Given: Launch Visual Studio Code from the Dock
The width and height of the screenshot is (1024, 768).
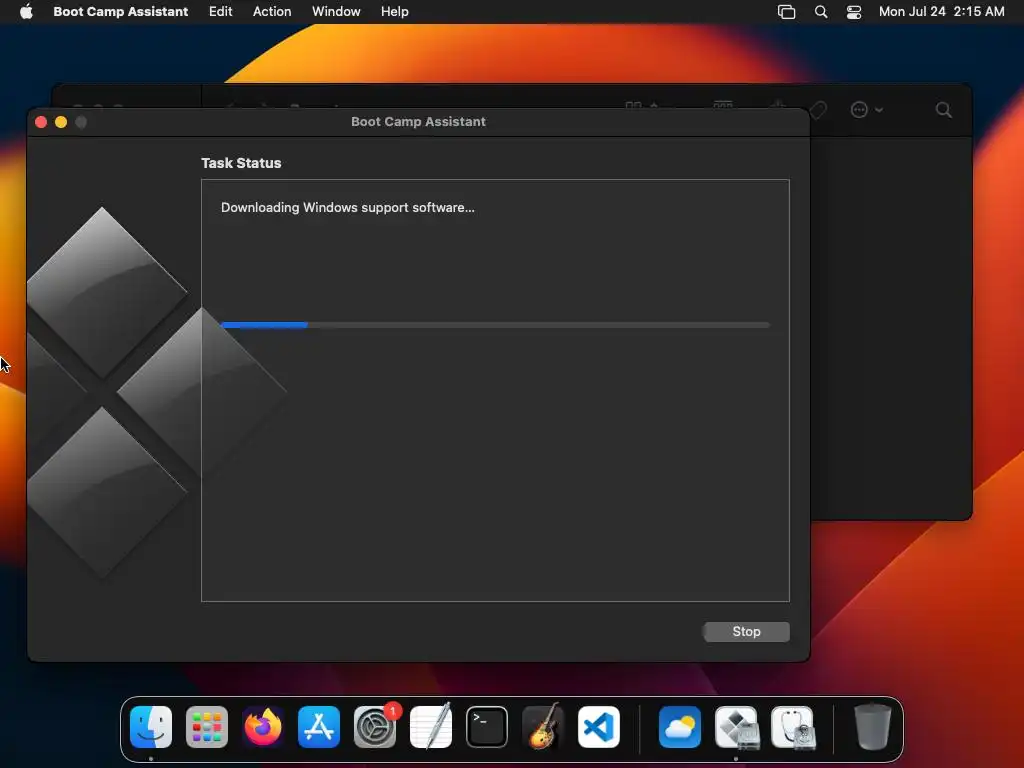Looking at the screenshot, I should [x=599, y=727].
